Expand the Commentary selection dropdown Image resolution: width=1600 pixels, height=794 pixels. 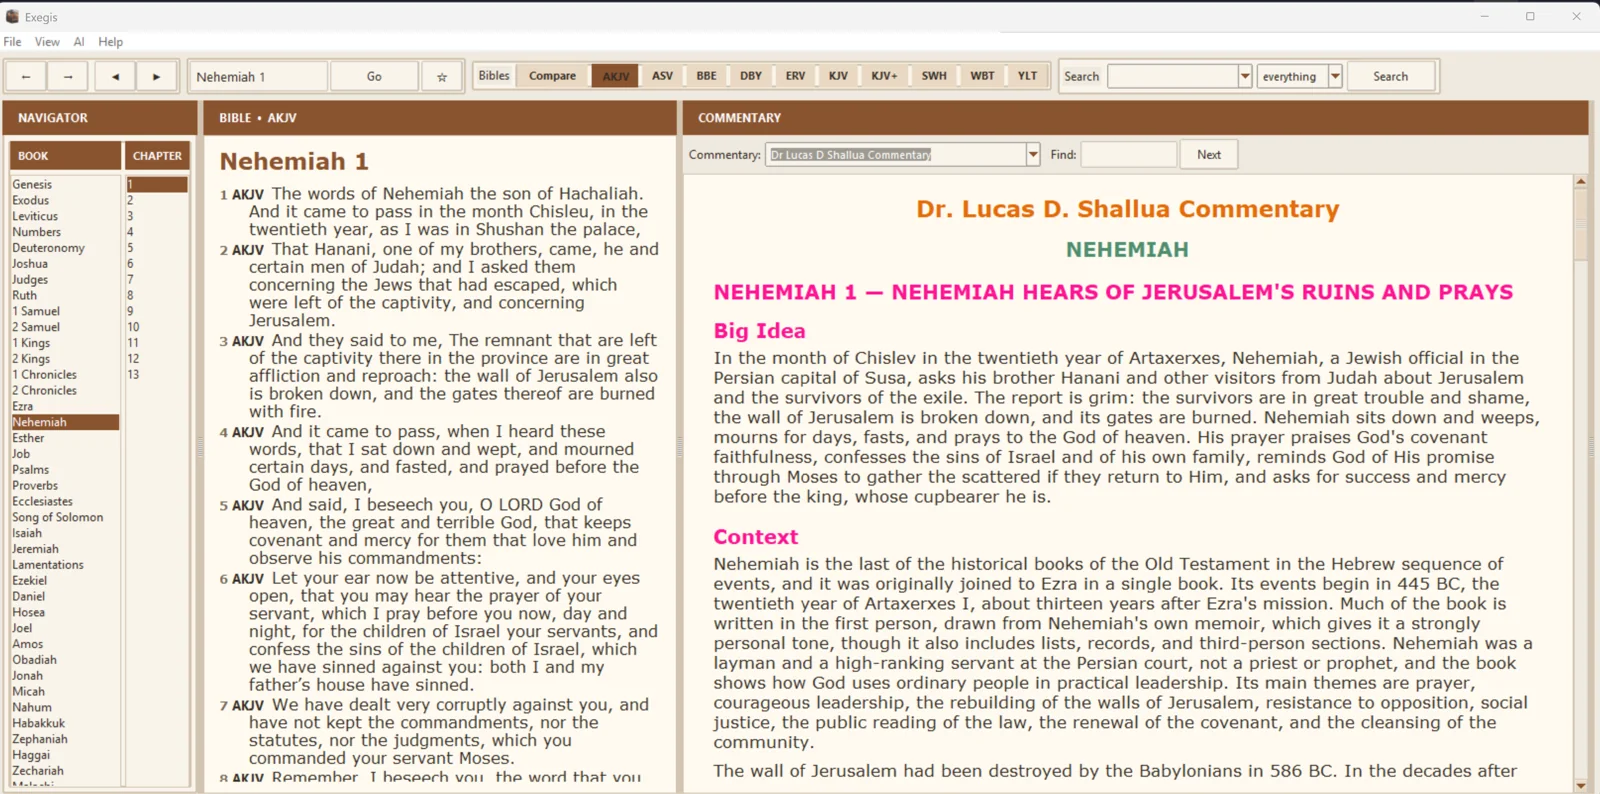point(1033,154)
